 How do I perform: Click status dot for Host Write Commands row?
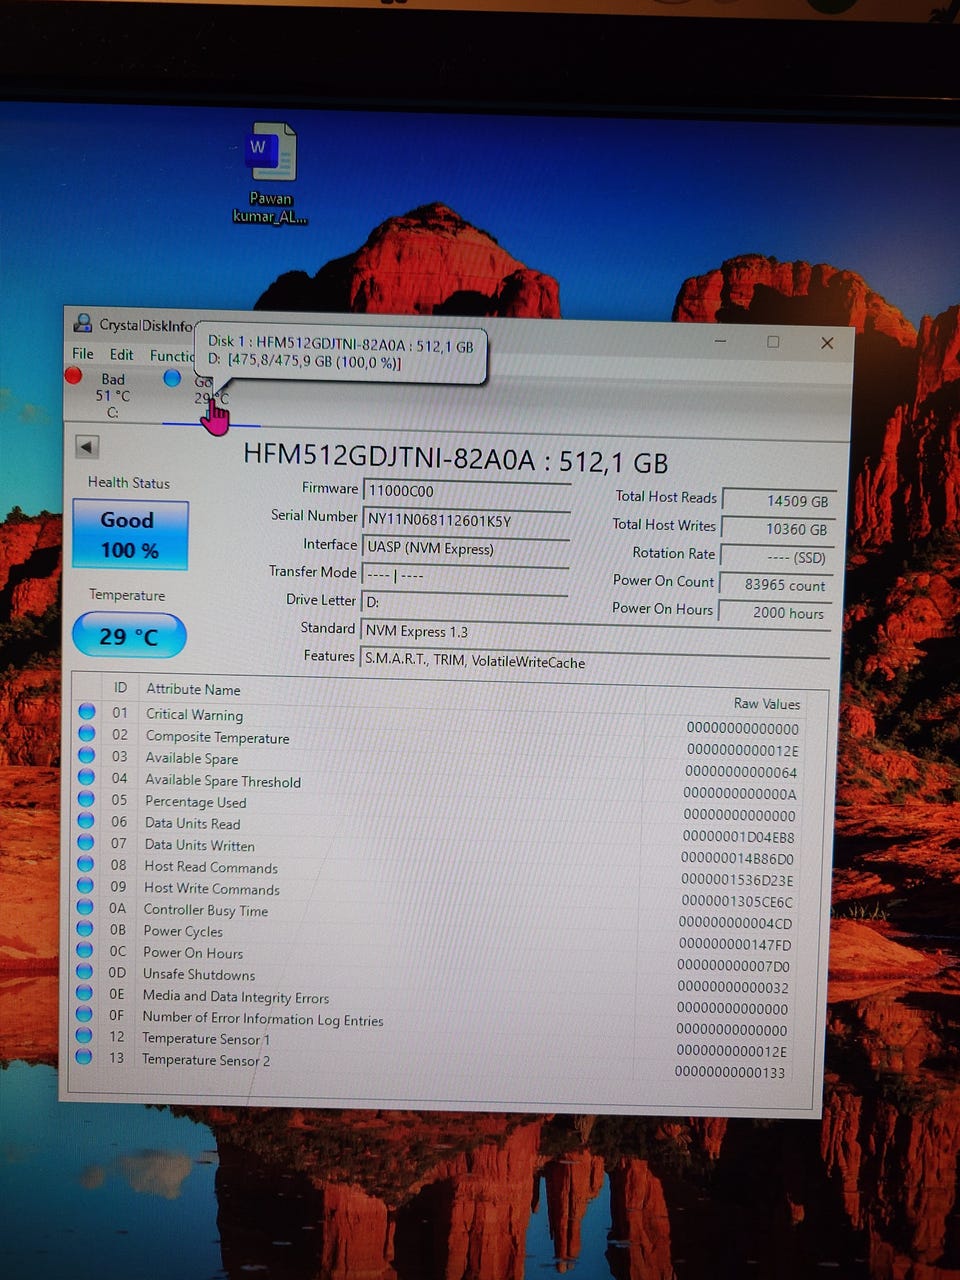point(86,886)
